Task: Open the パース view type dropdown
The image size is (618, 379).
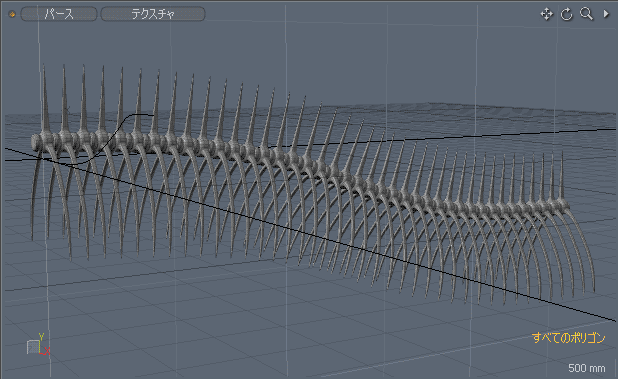Action: coord(59,14)
